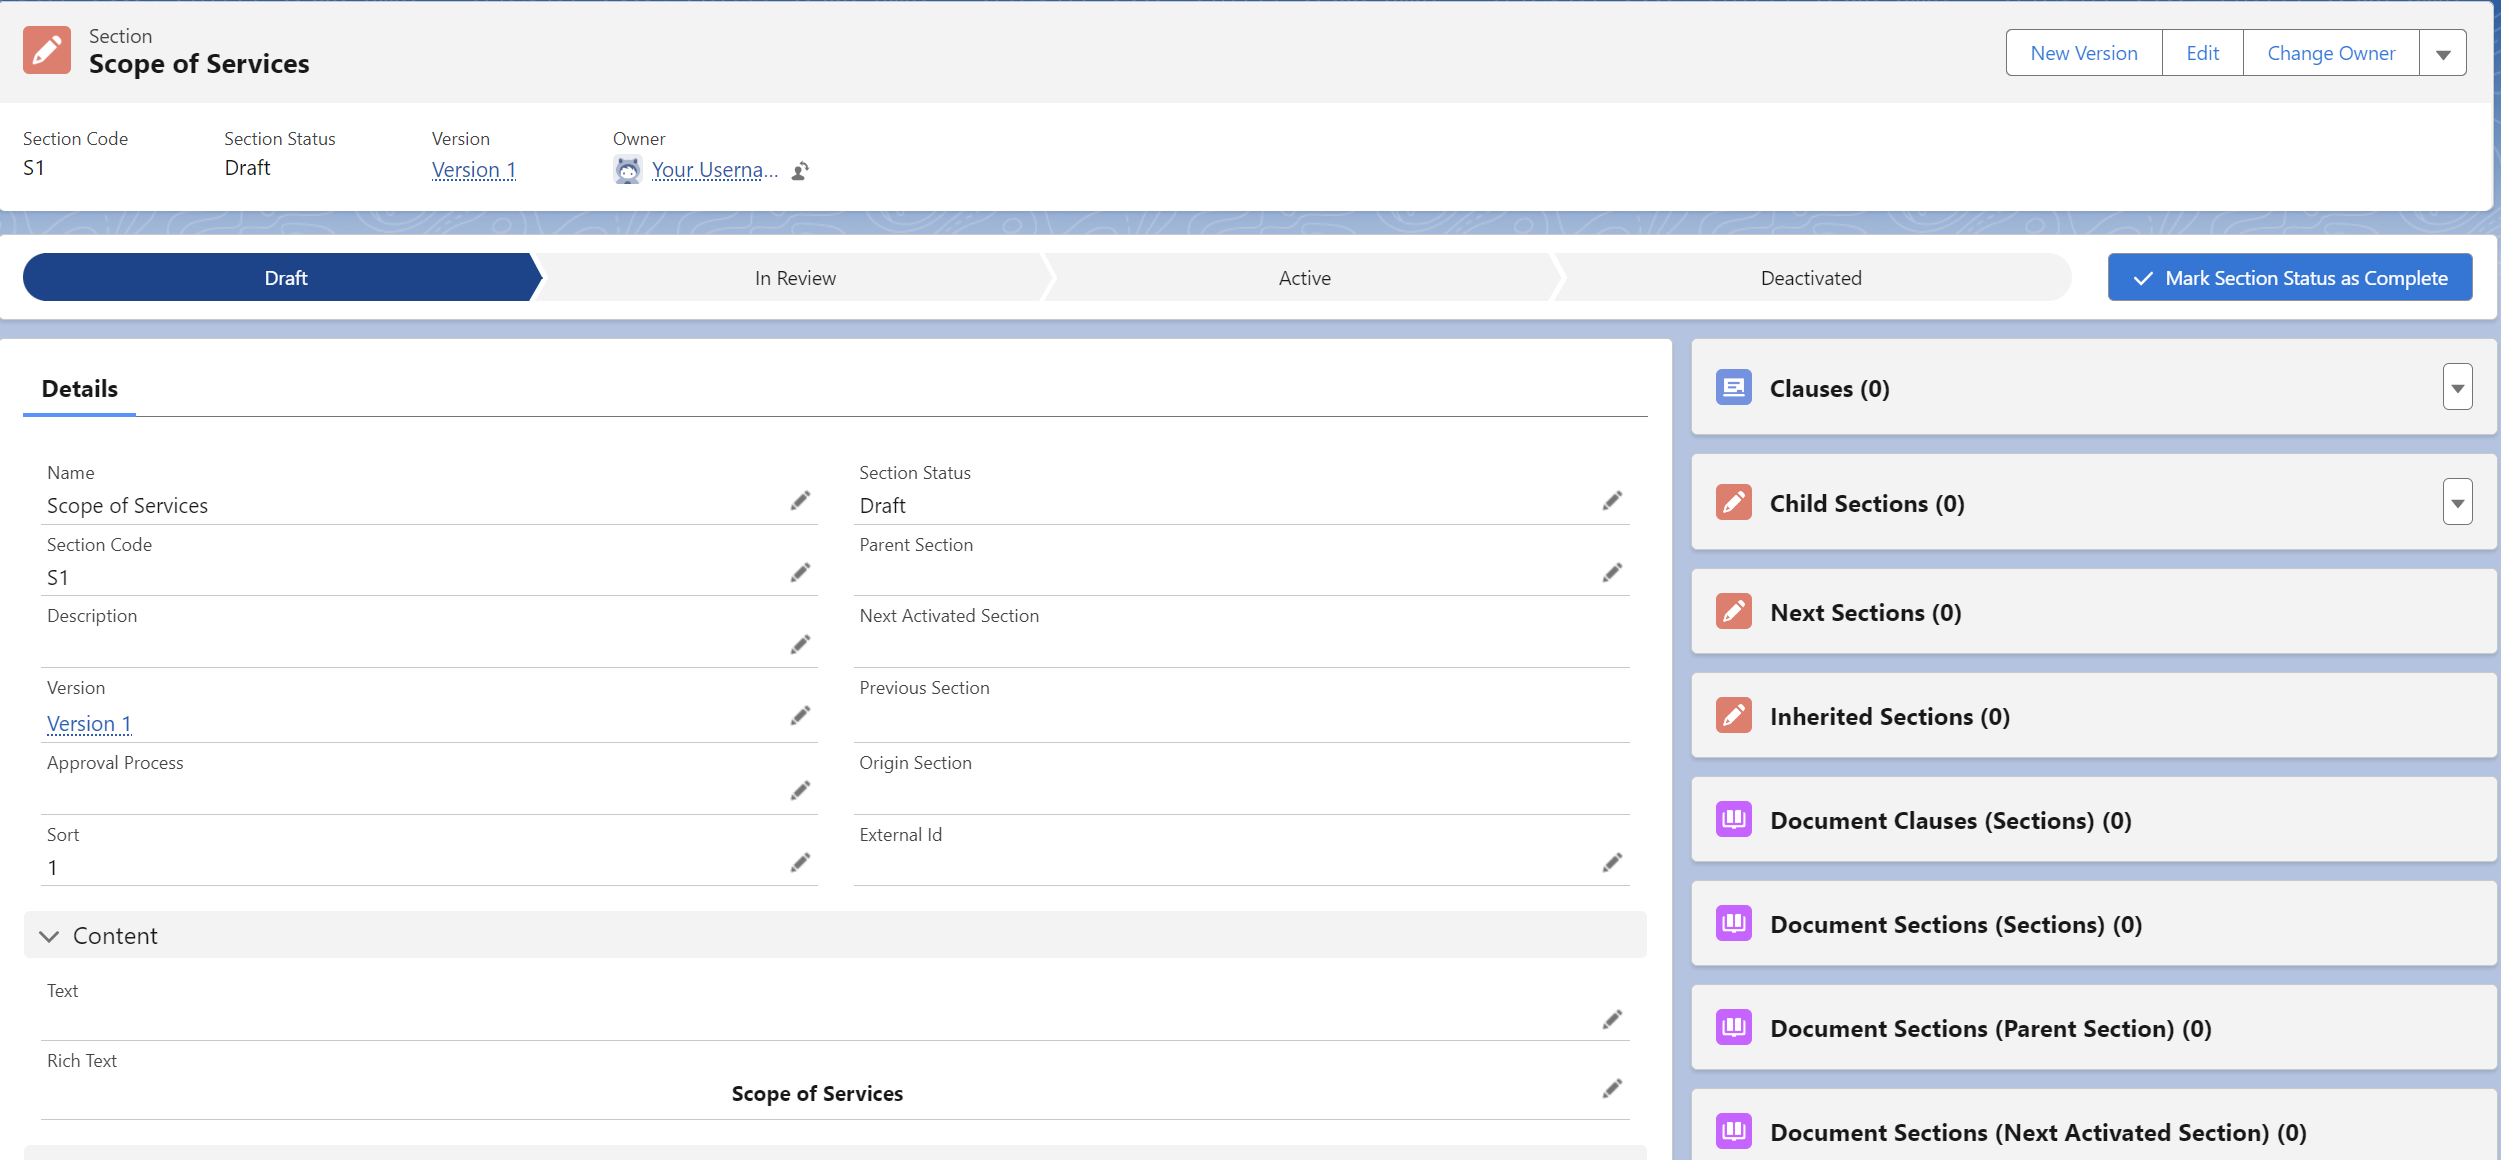
Task: Open the Child Sections related list dropdown menu
Action: click(2457, 502)
